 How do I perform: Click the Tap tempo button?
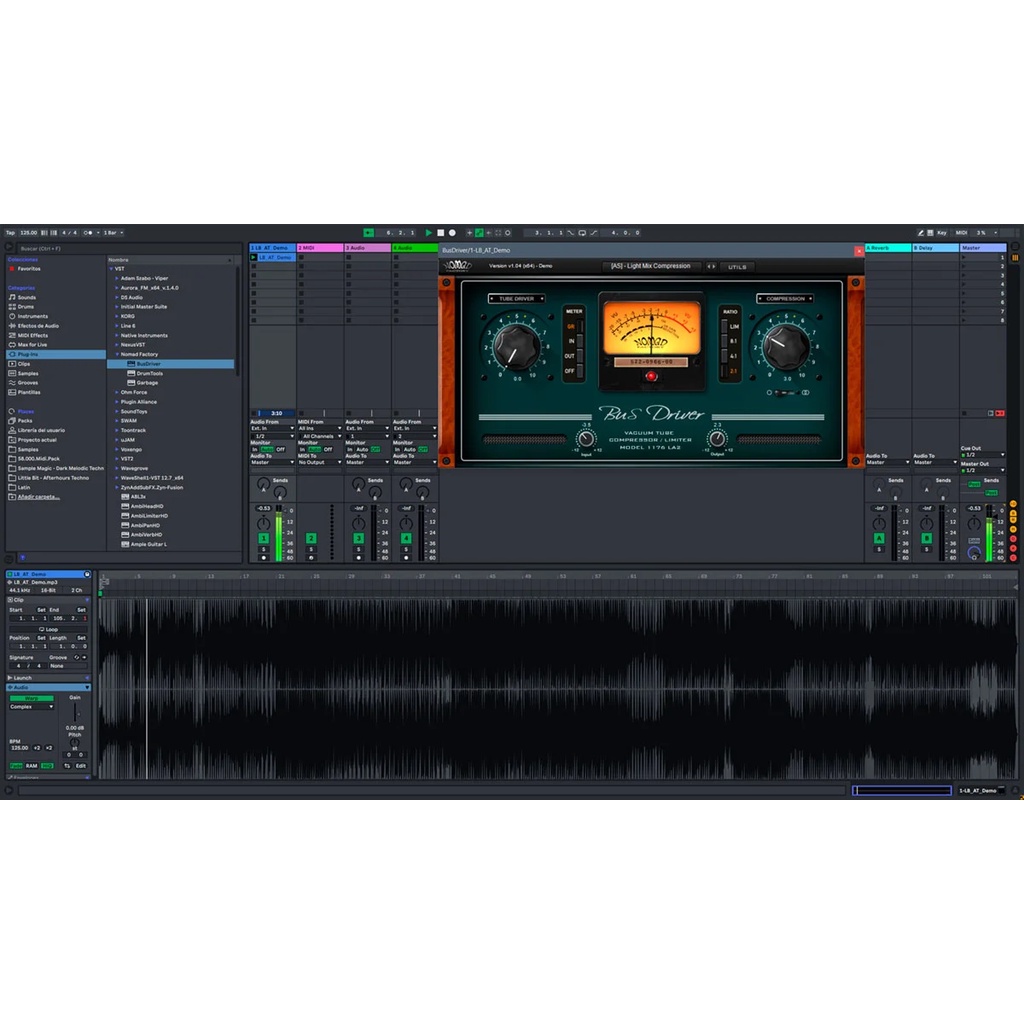[x=10, y=233]
